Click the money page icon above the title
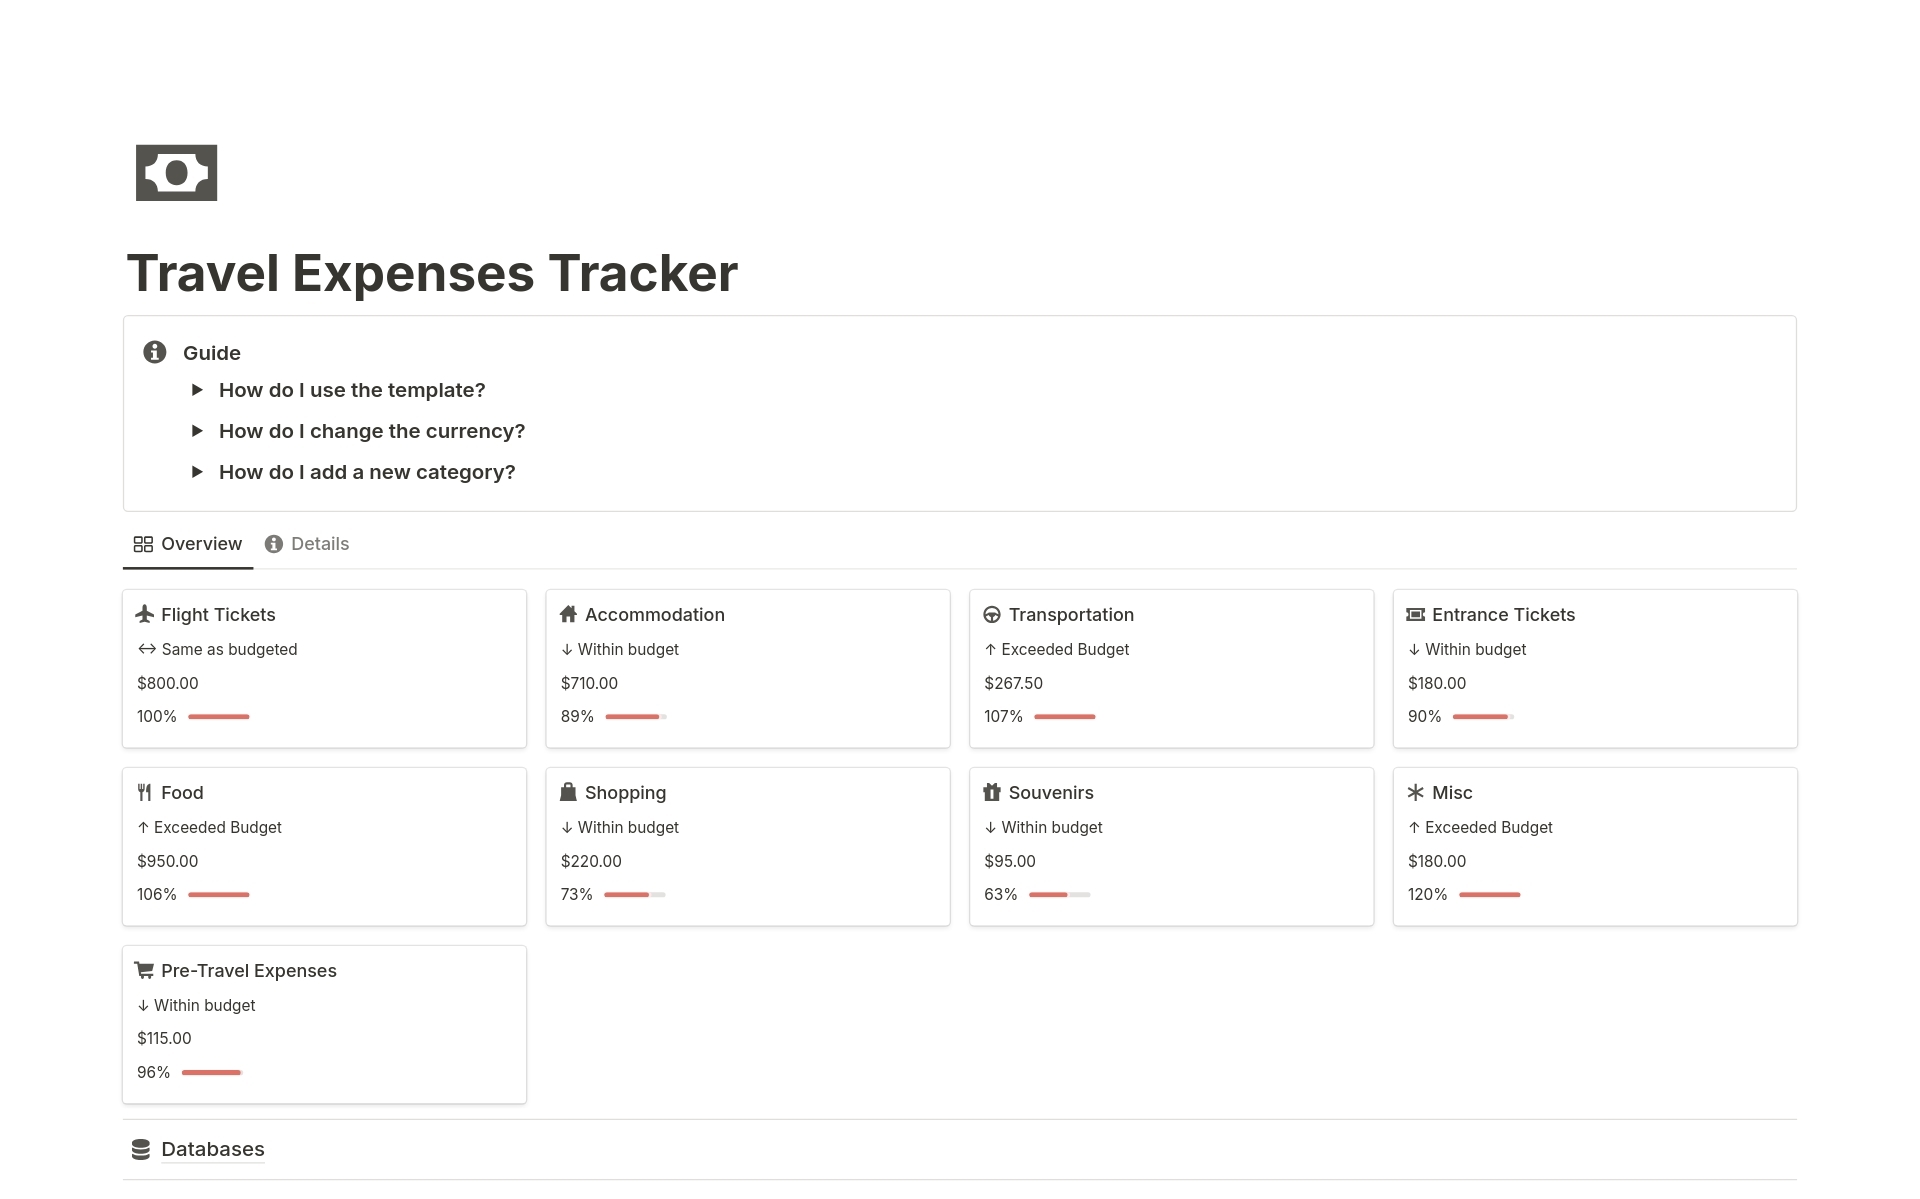This screenshot has height=1199, width=1920. tap(177, 172)
